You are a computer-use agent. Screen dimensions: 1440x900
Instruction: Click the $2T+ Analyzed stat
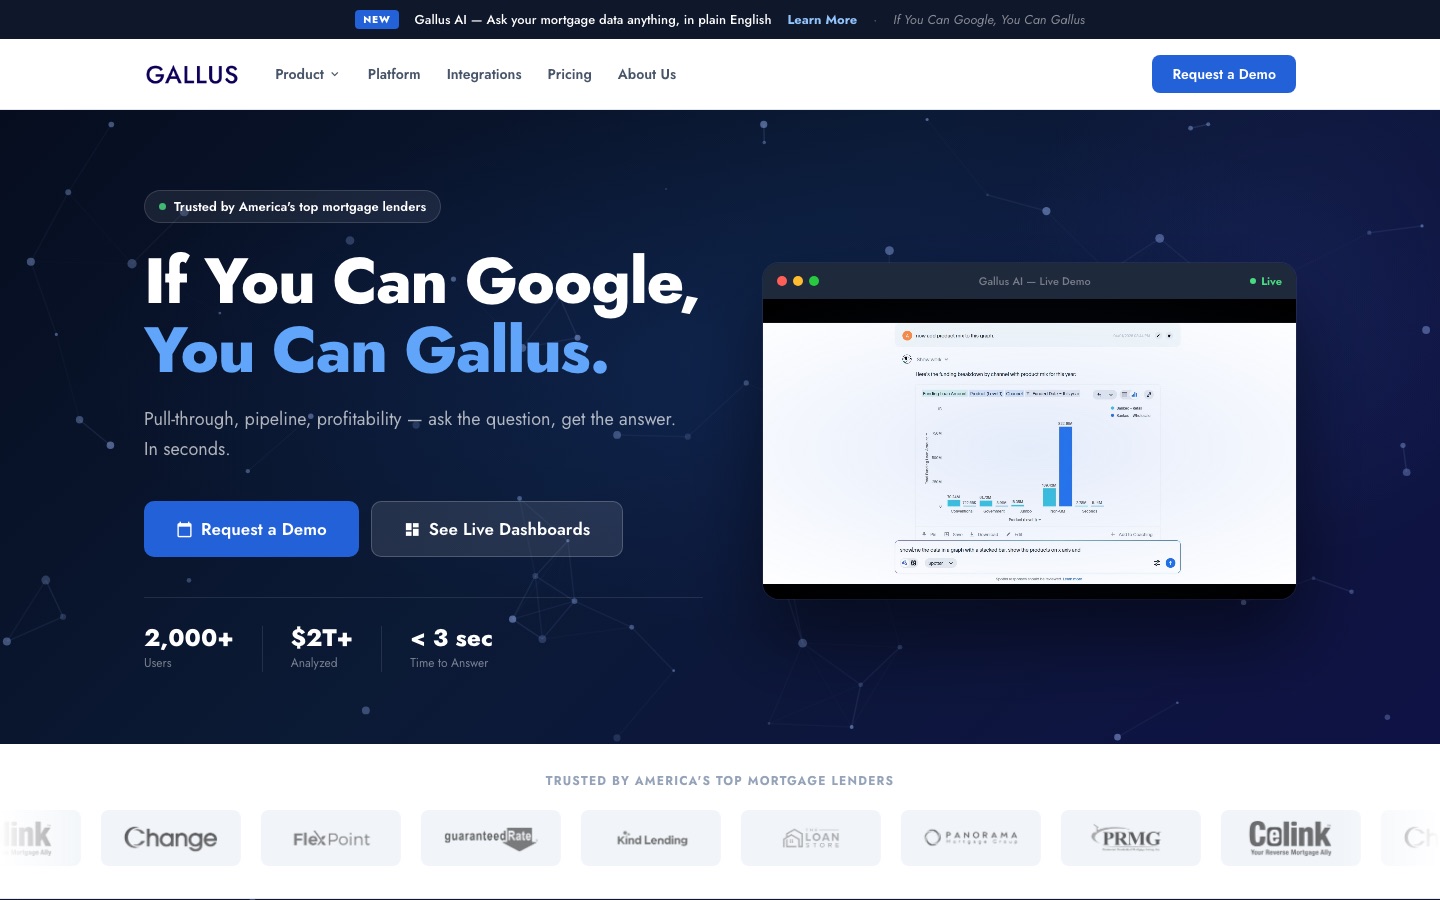coord(321,647)
